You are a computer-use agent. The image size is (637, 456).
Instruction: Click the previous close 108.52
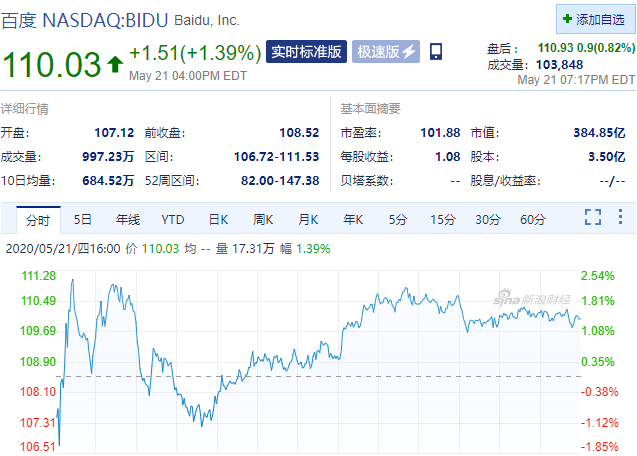pos(299,132)
